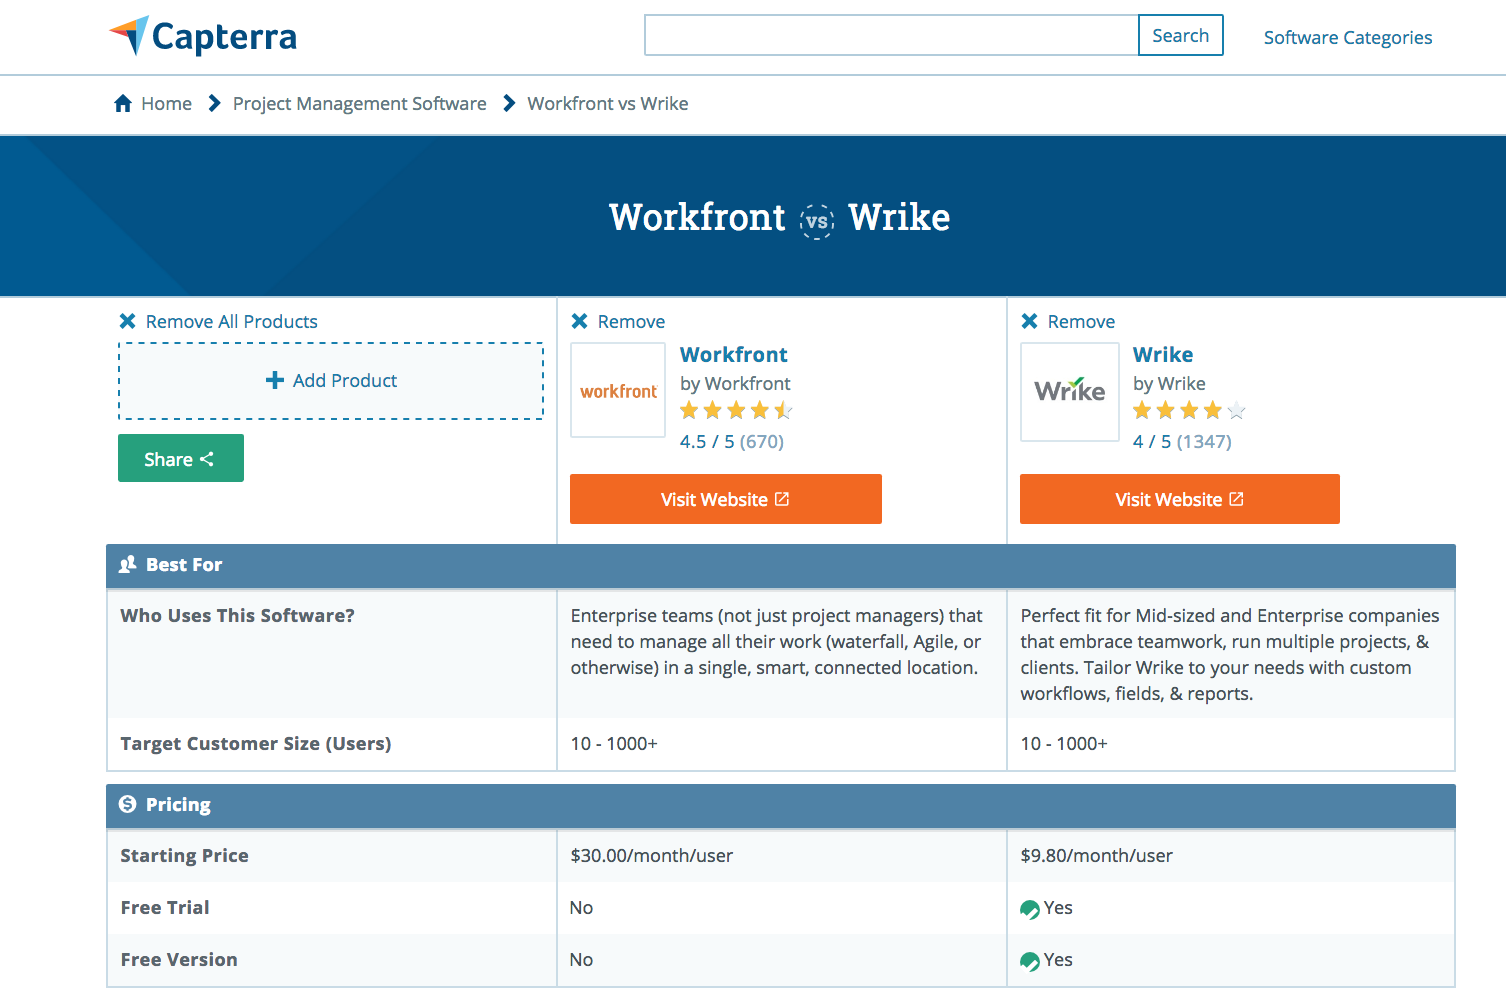The width and height of the screenshot is (1506, 1002).
Task: Click the Home house icon in breadcrumb
Action: click(123, 103)
